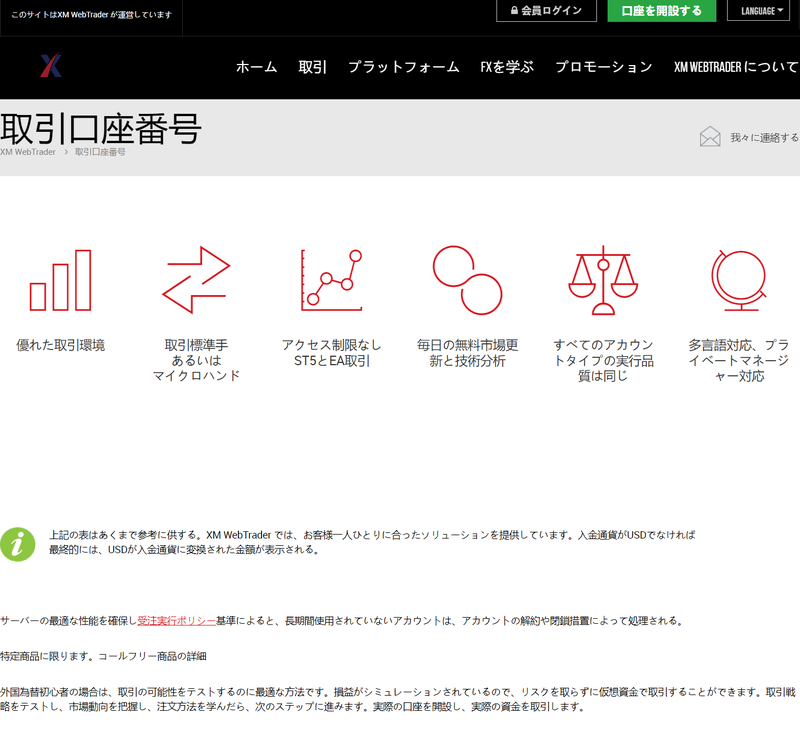Click the two-way arrows exchange icon

[x=196, y=280]
